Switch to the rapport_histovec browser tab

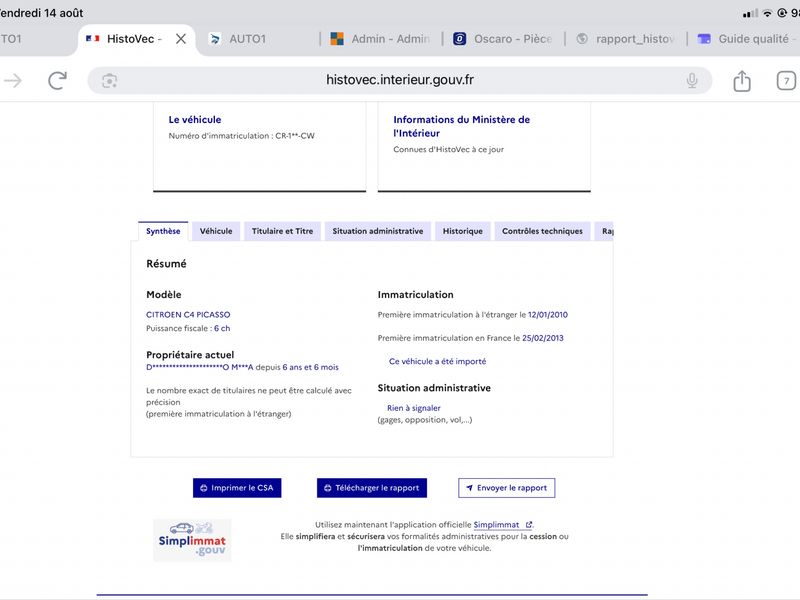pyautogui.click(x=626, y=39)
